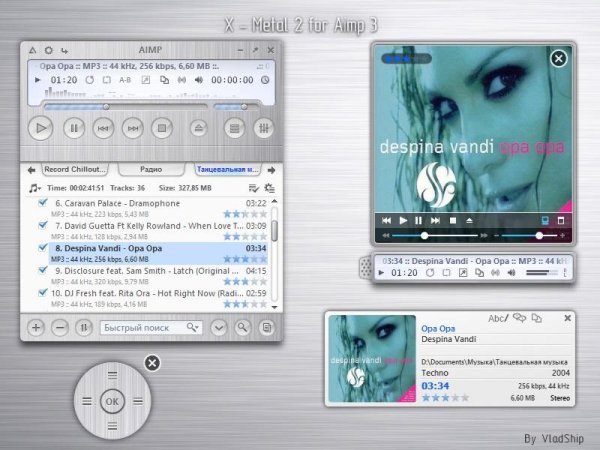Start playback with the large Play button
The width and height of the screenshot is (600, 450).
tap(41, 128)
